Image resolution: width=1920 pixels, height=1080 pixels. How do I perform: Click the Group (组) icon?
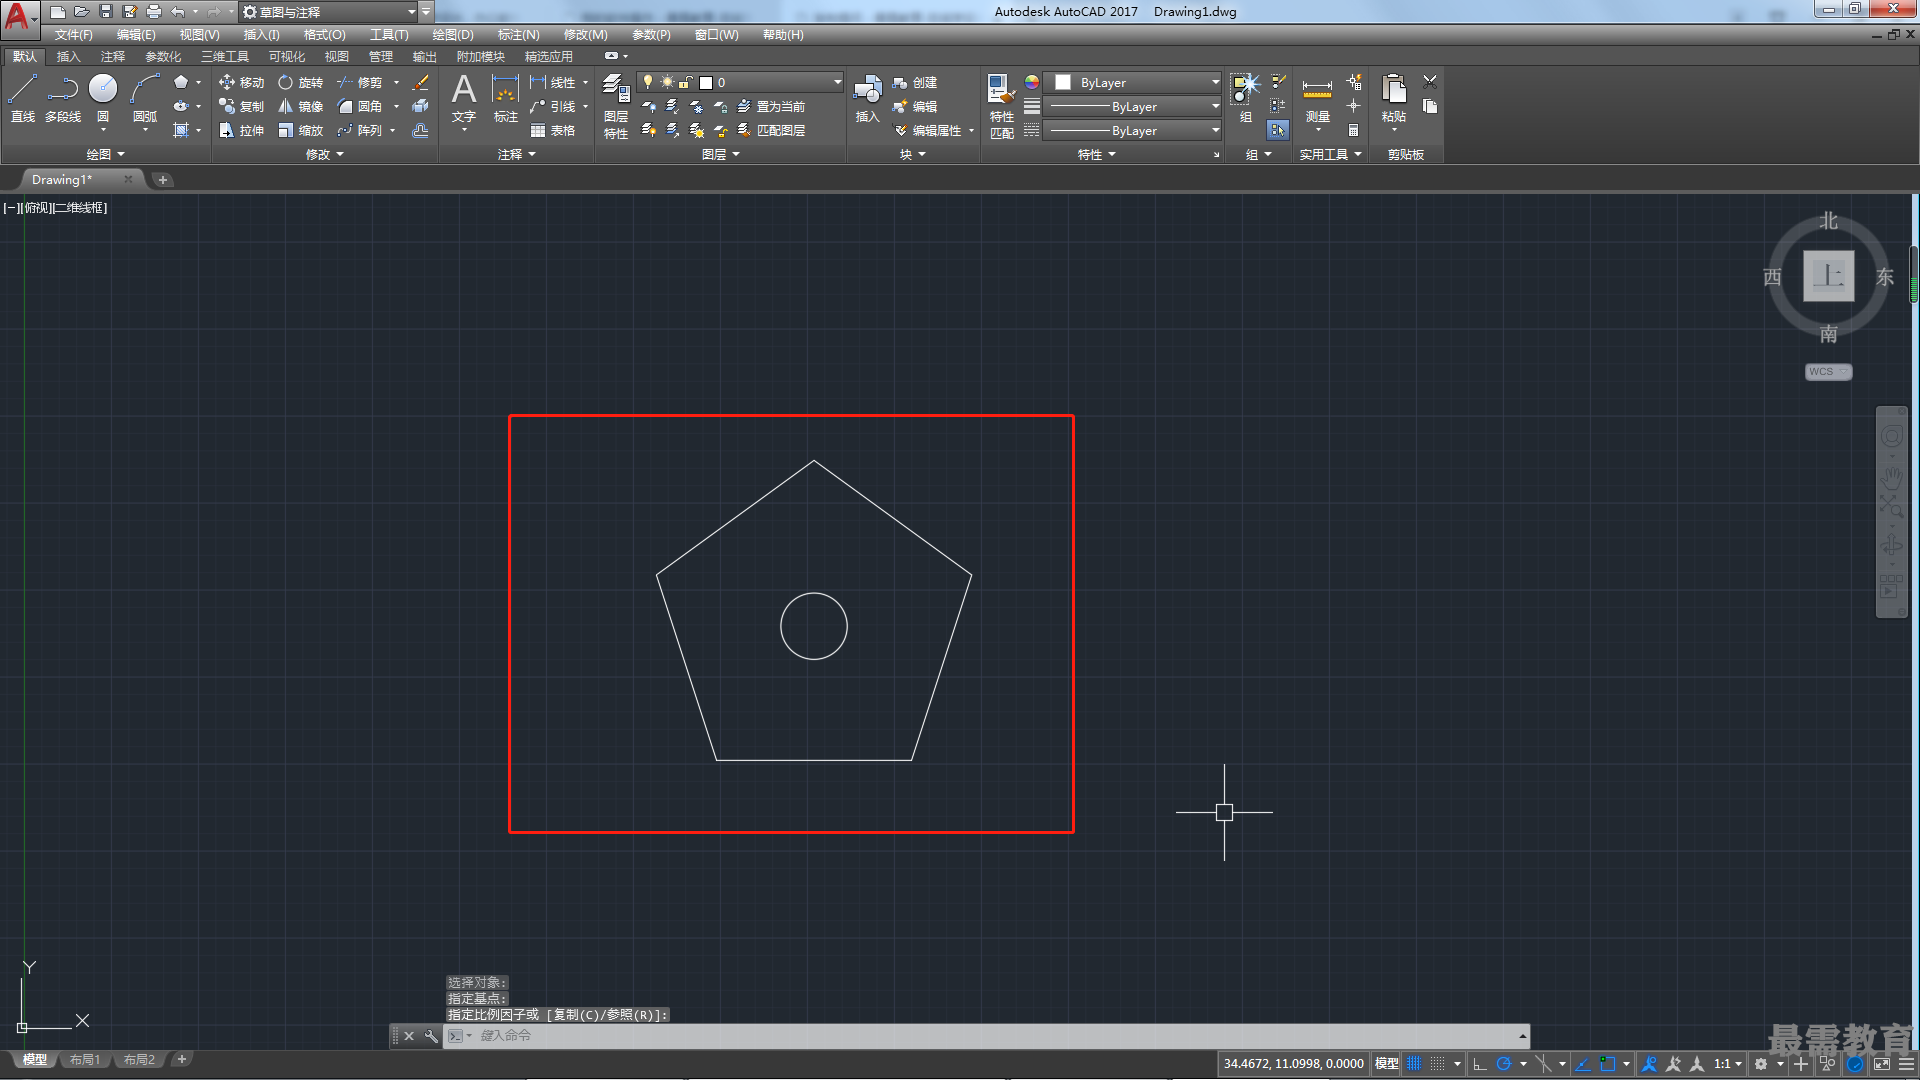coord(1246,98)
